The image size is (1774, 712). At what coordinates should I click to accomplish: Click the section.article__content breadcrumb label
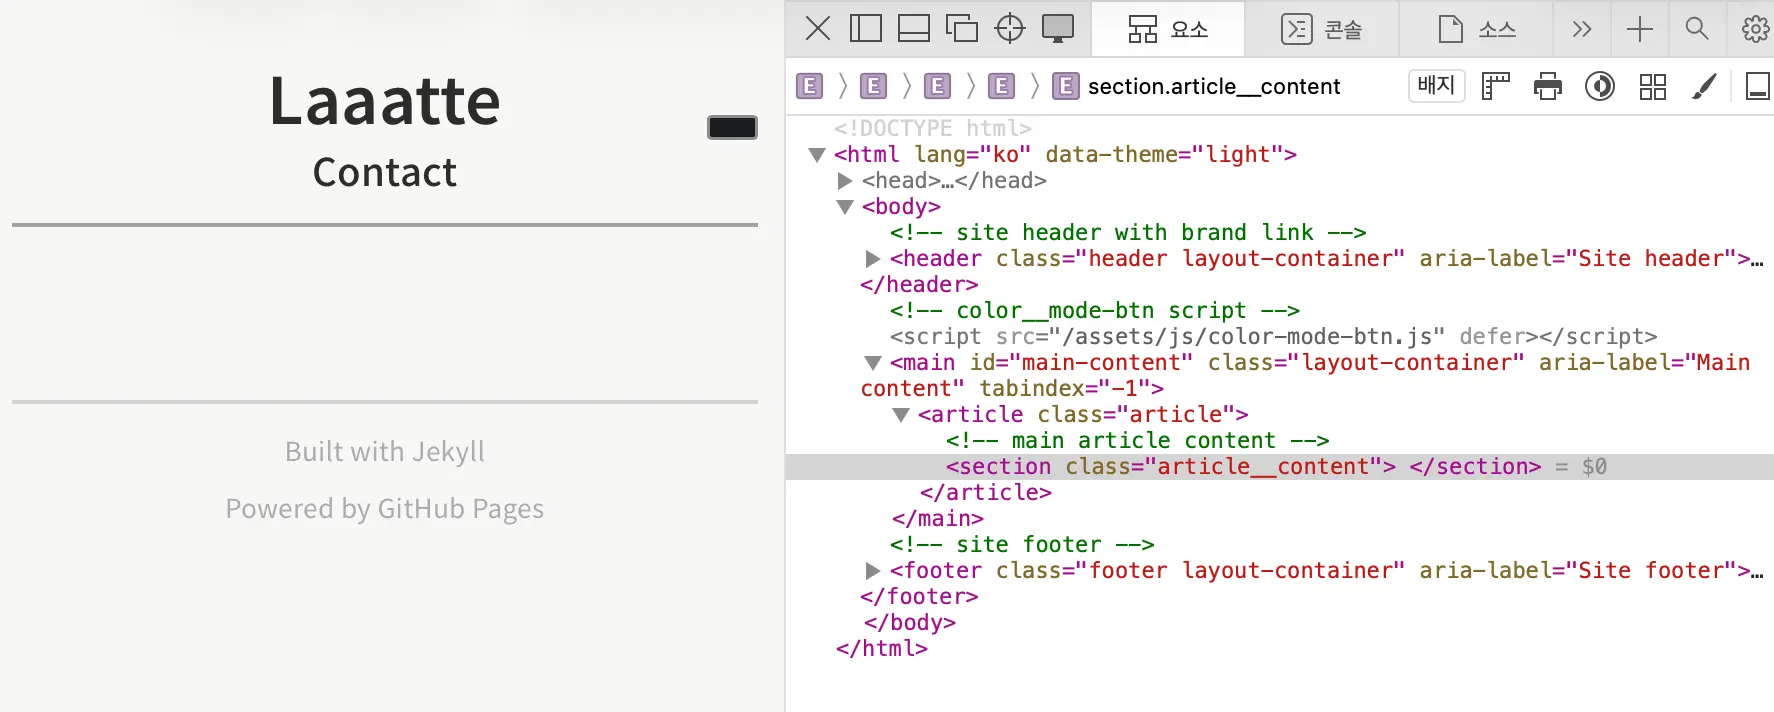pyautogui.click(x=1213, y=86)
